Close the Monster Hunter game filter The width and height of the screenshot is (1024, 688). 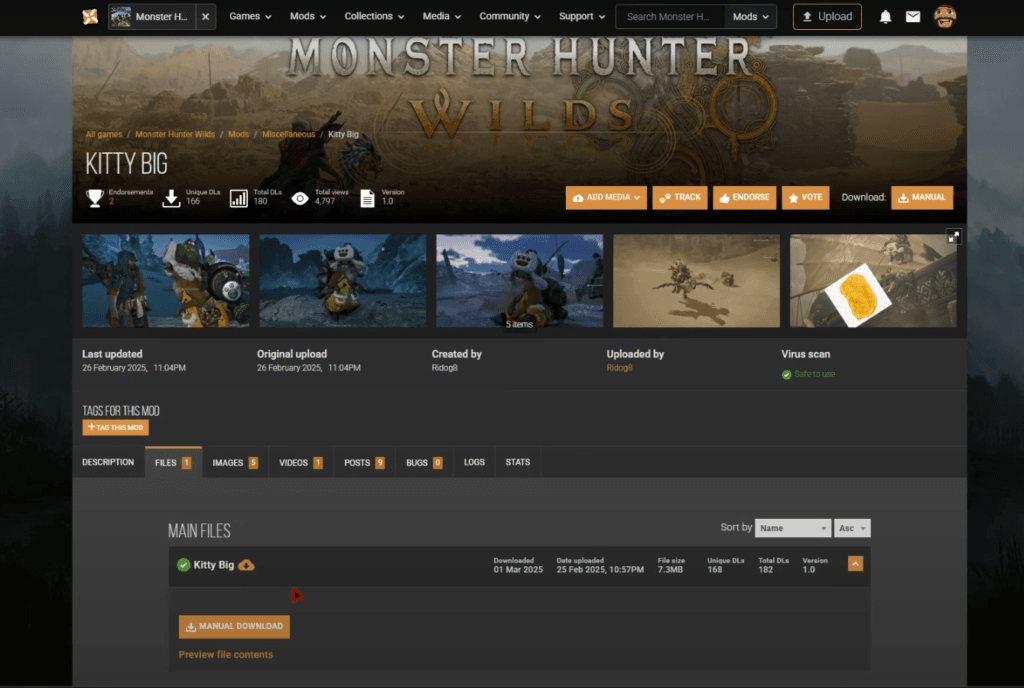point(205,16)
